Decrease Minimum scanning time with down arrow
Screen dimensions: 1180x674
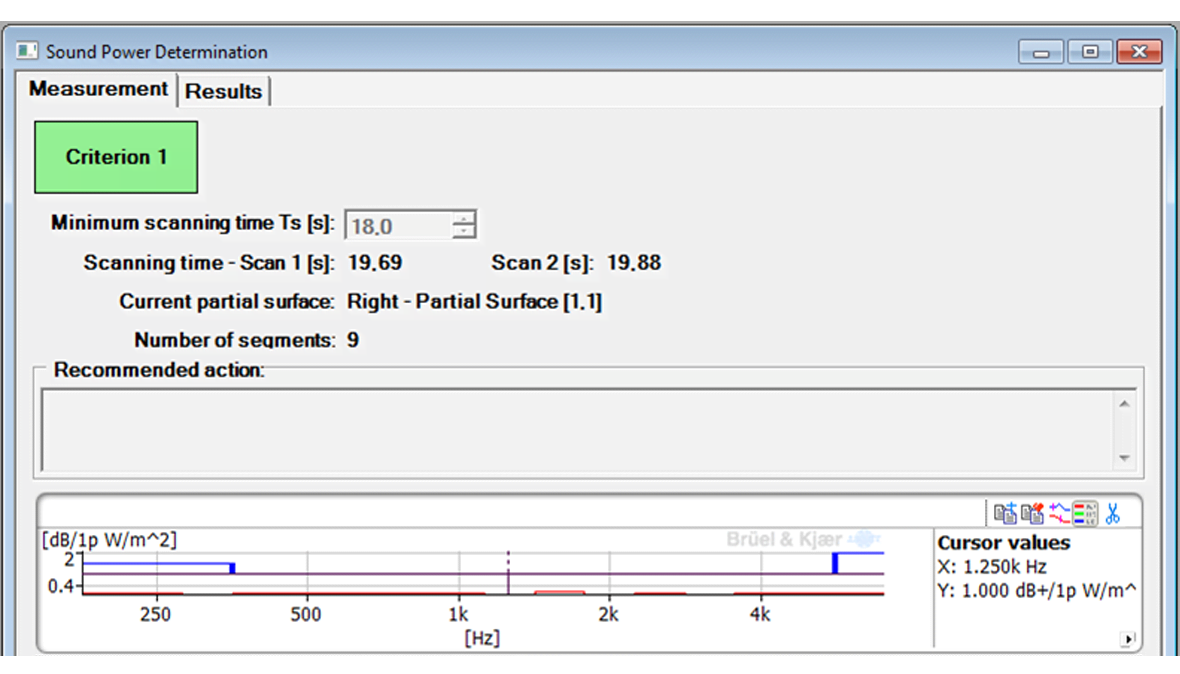point(463,233)
